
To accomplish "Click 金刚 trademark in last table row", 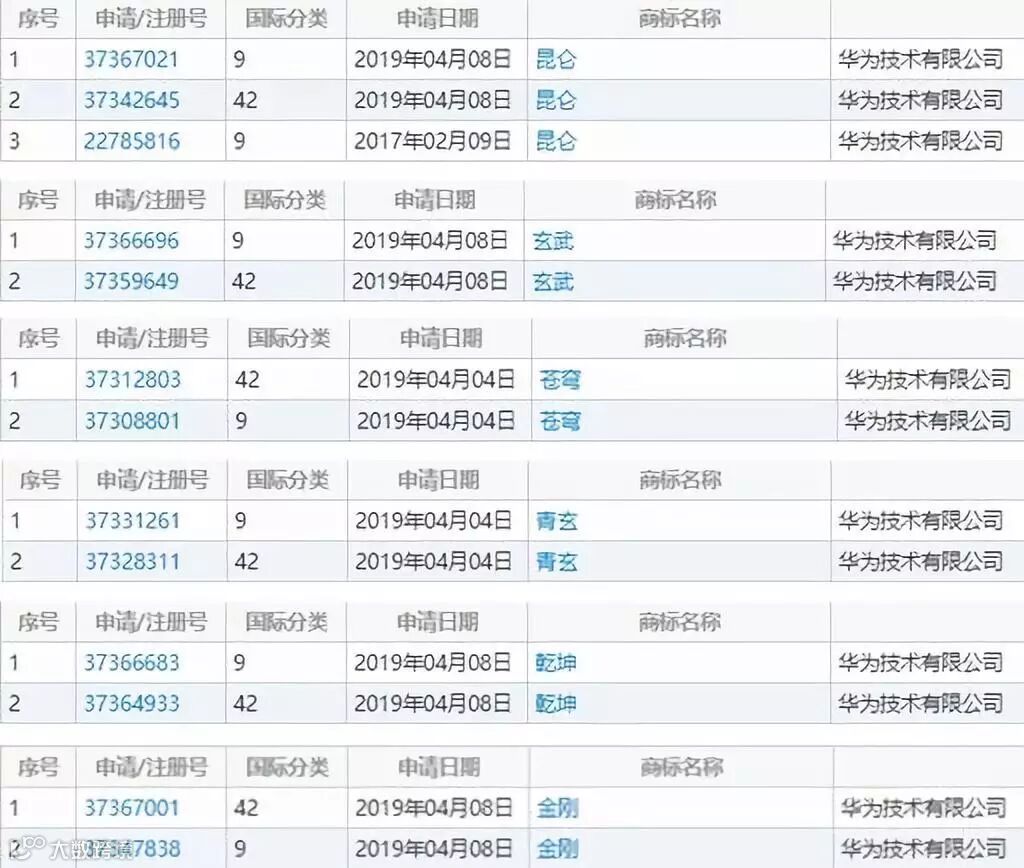I will pos(558,848).
